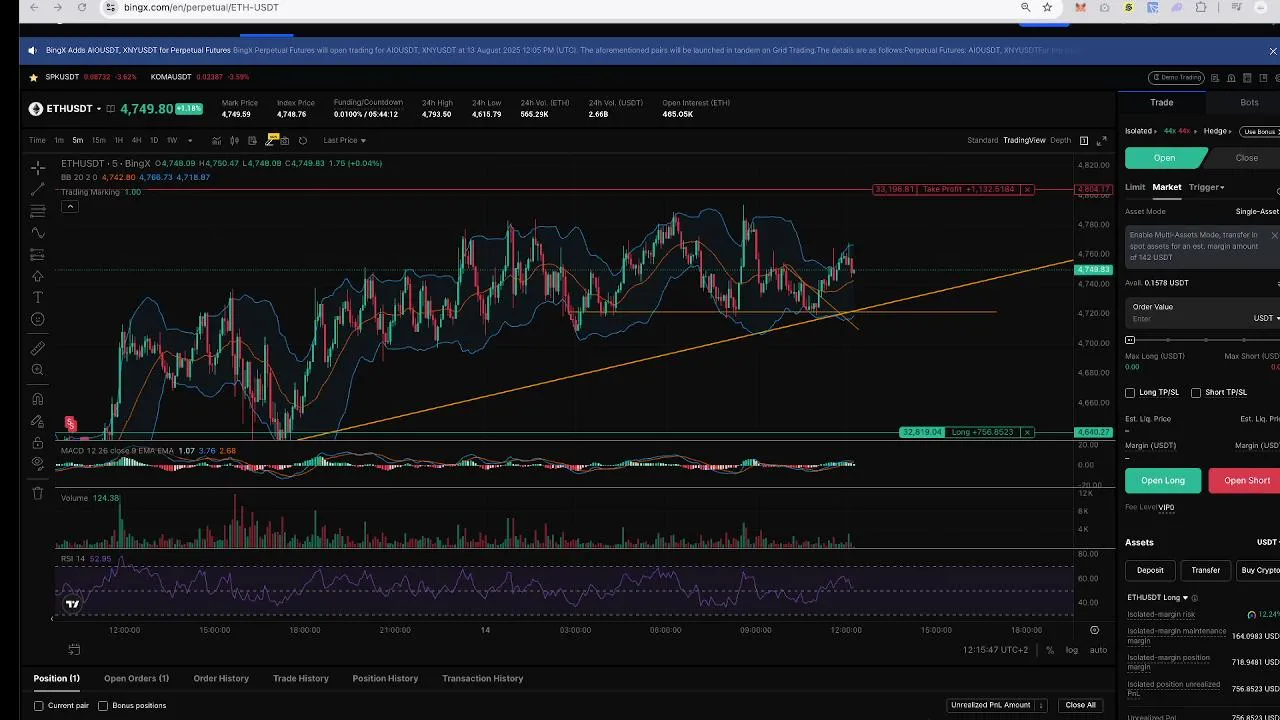The width and height of the screenshot is (1280, 720).
Task: Open the Trigger order type dropdown
Action: click(x=1206, y=187)
